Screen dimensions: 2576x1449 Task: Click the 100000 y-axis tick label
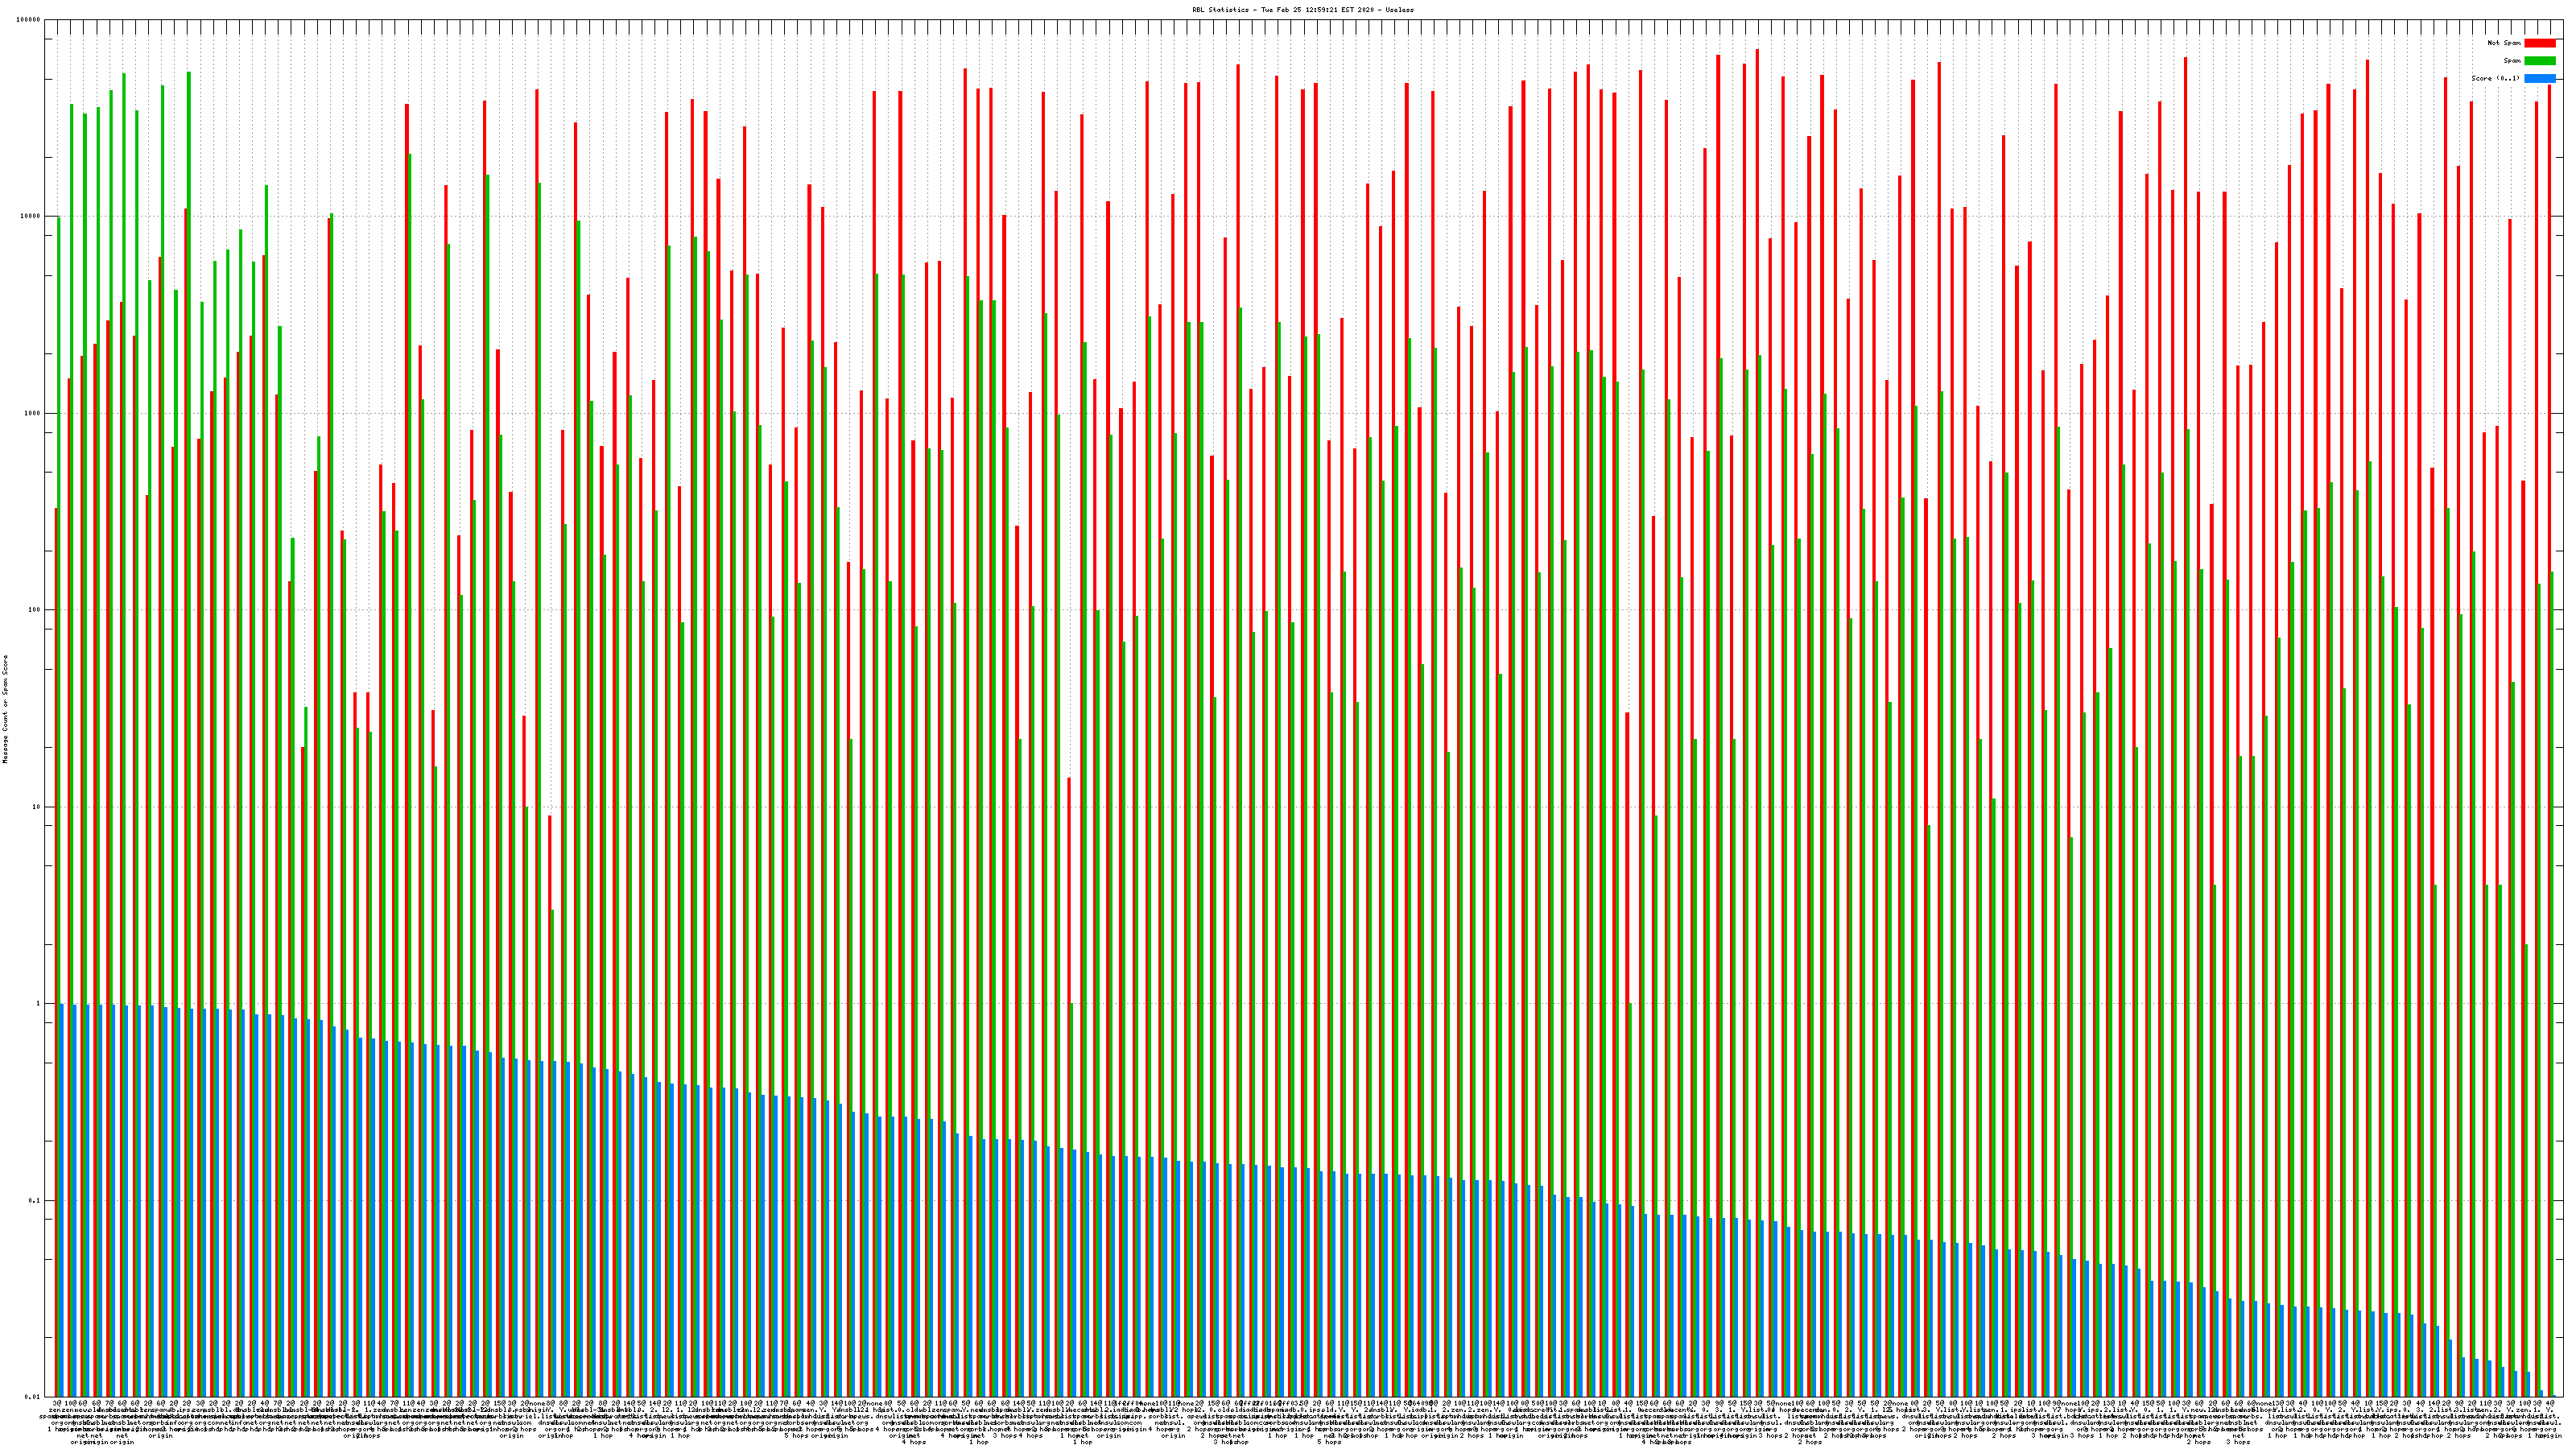click(29, 20)
